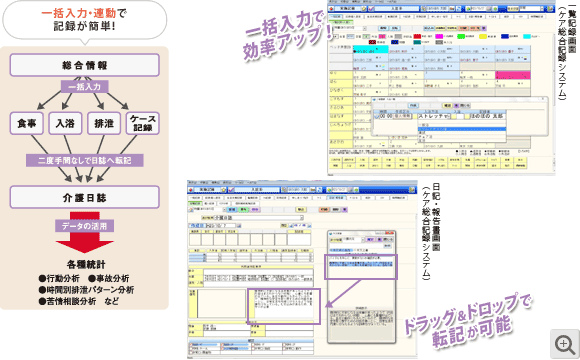Open the diary report screen (日誌・報告書画面) thumbnail
The height and width of the screenshot is (360, 580).
302,270
